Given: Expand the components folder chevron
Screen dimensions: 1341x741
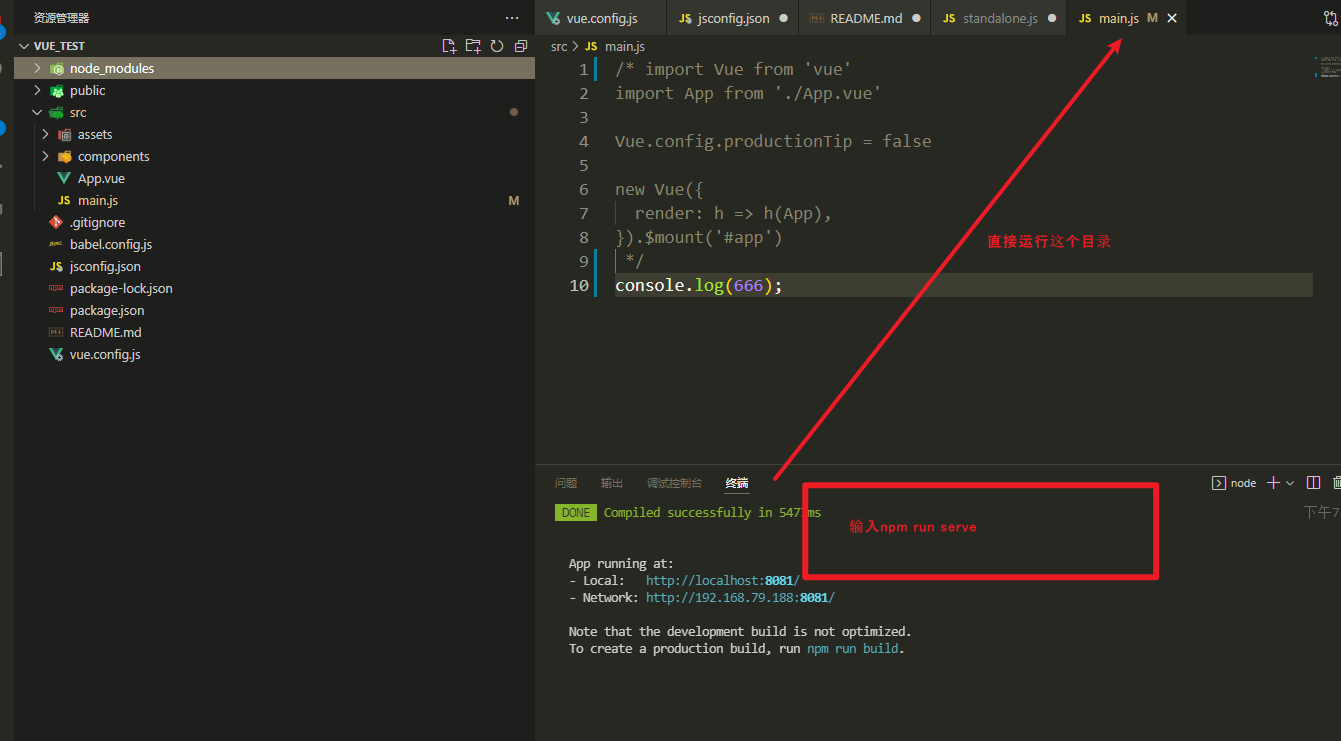Looking at the screenshot, I should coord(45,156).
